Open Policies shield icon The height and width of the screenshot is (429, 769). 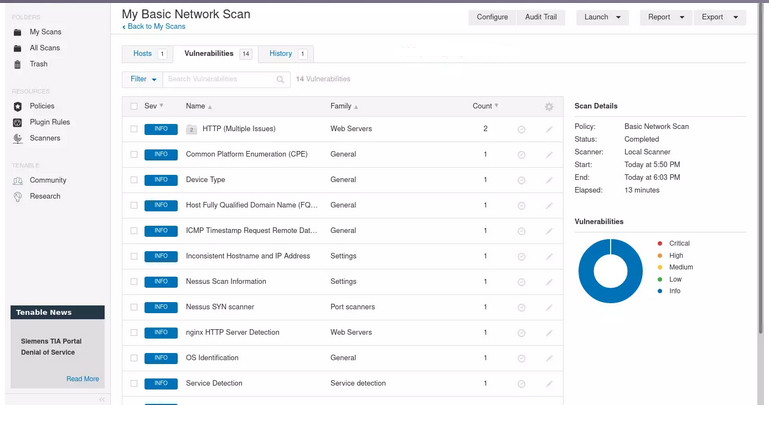(18, 106)
